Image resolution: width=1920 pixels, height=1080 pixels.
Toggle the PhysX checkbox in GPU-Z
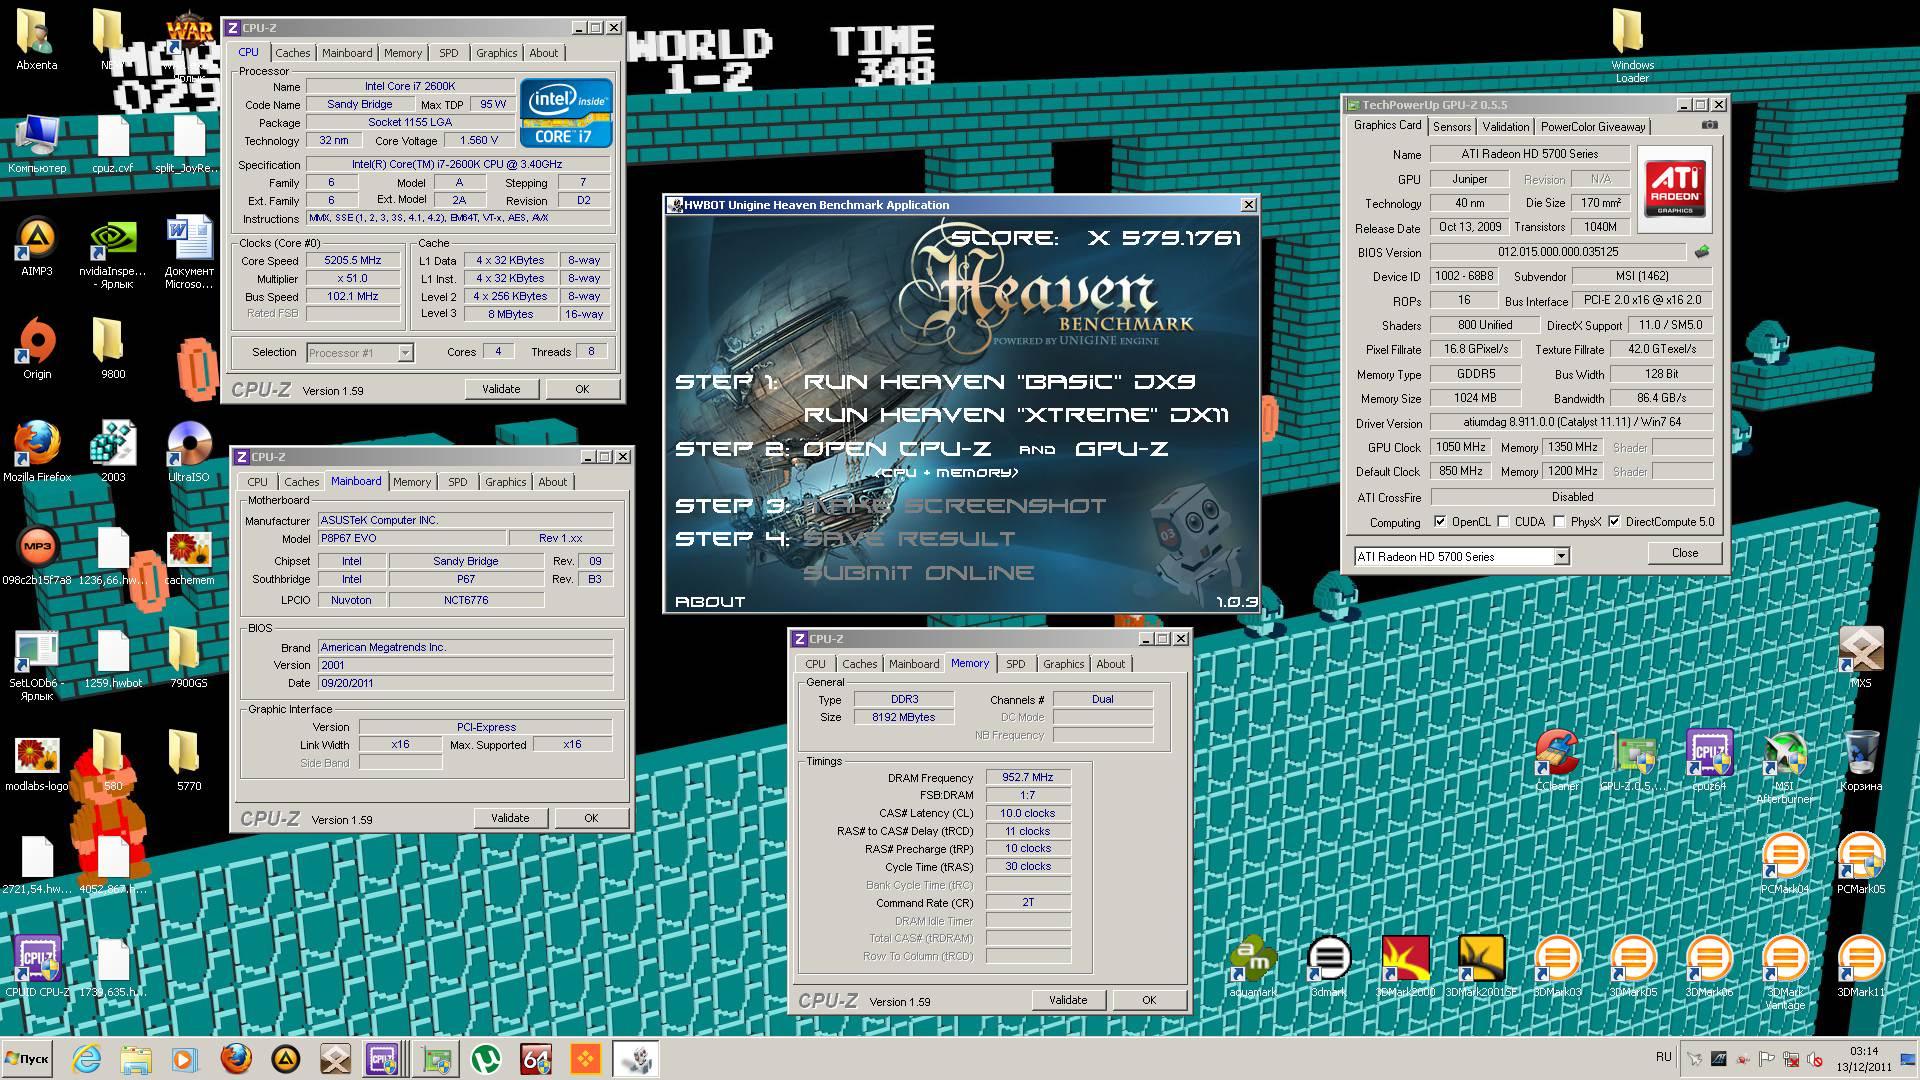(x=1559, y=522)
